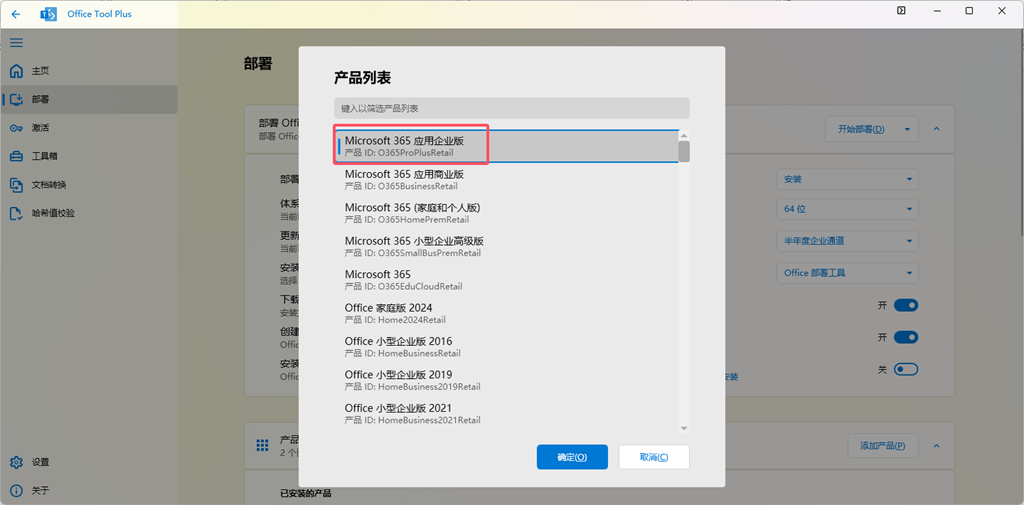Image resolution: width=1024 pixels, height=505 pixels.
Task: Open the Office 部署工具 dropdown
Action: tap(848, 273)
